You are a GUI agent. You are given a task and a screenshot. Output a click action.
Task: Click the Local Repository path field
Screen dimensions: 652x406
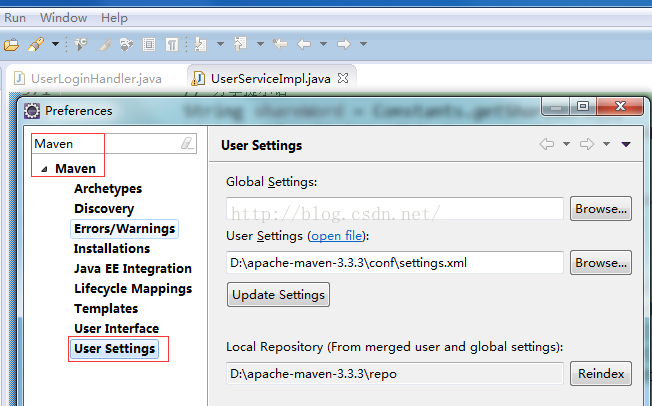pyautogui.click(x=395, y=374)
